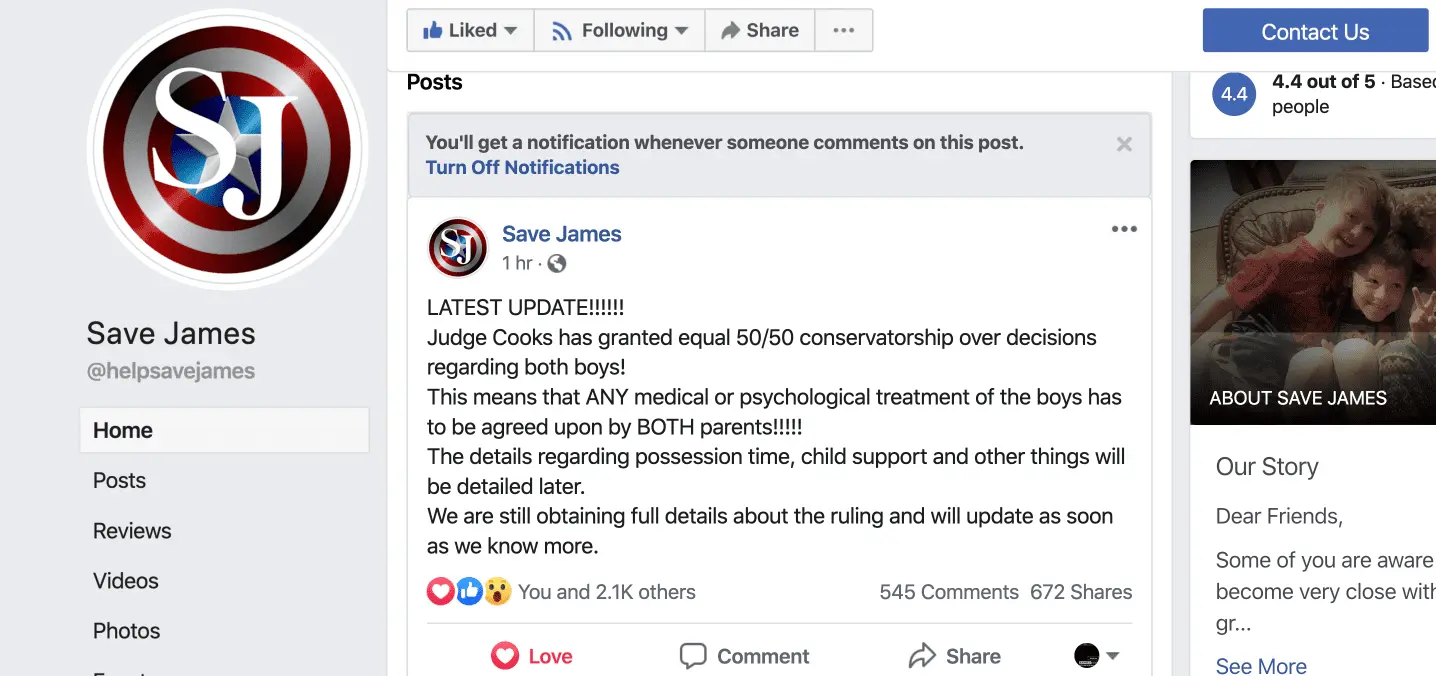Open the About Save James photo

(1313, 293)
